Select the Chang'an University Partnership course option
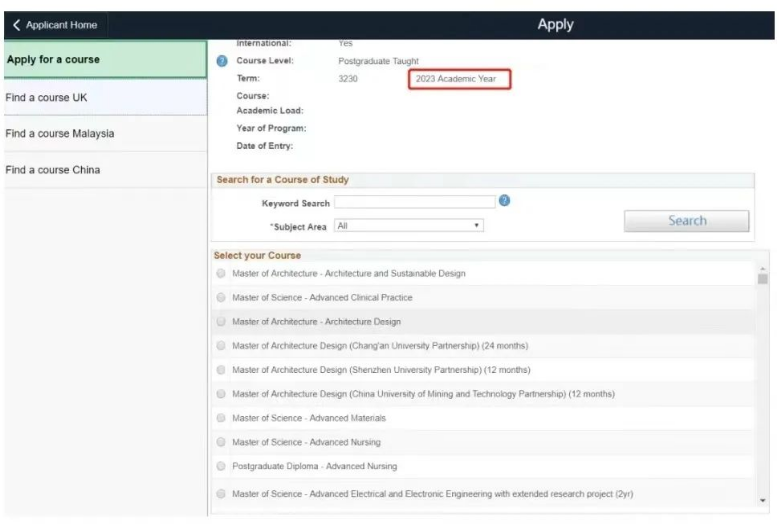 pyautogui.click(x=221, y=345)
